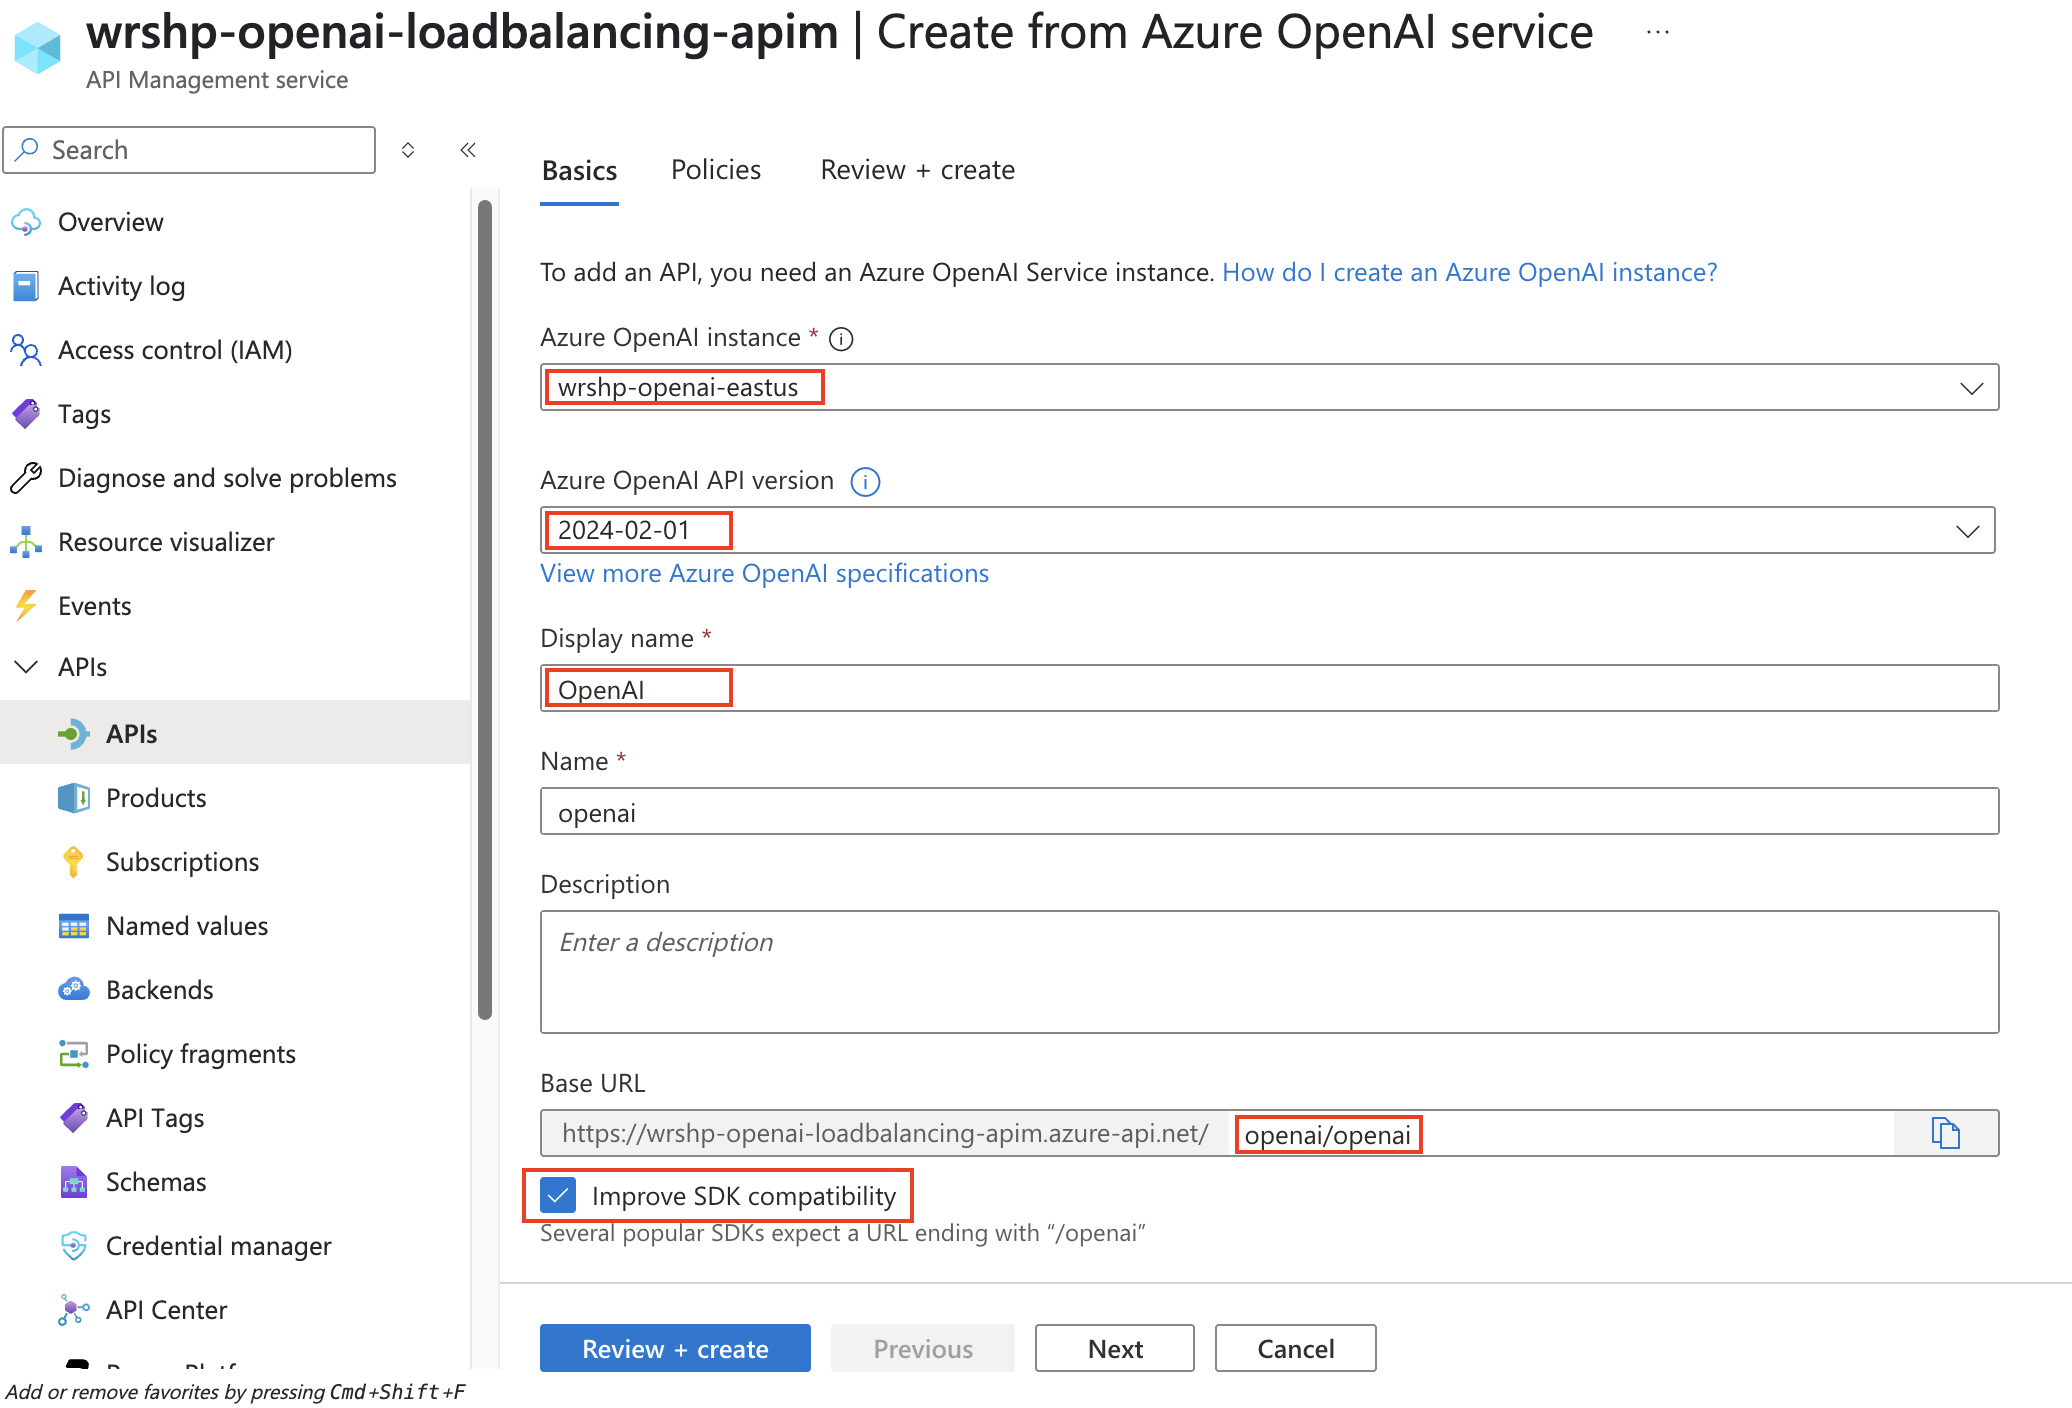Click the Base URL suffix field
This screenshot has width=2072, height=1408.
1562,1133
